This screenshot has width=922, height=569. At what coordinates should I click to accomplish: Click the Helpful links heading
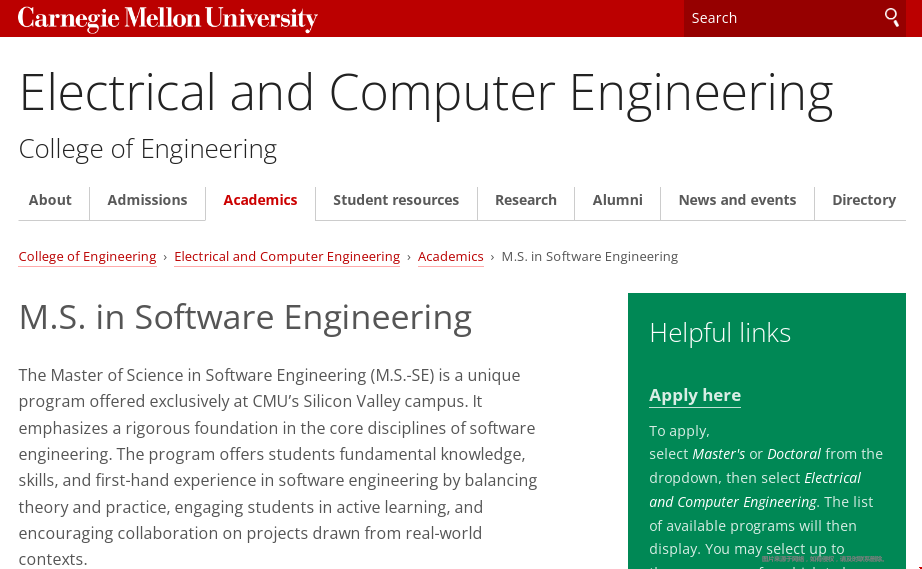pos(720,333)
